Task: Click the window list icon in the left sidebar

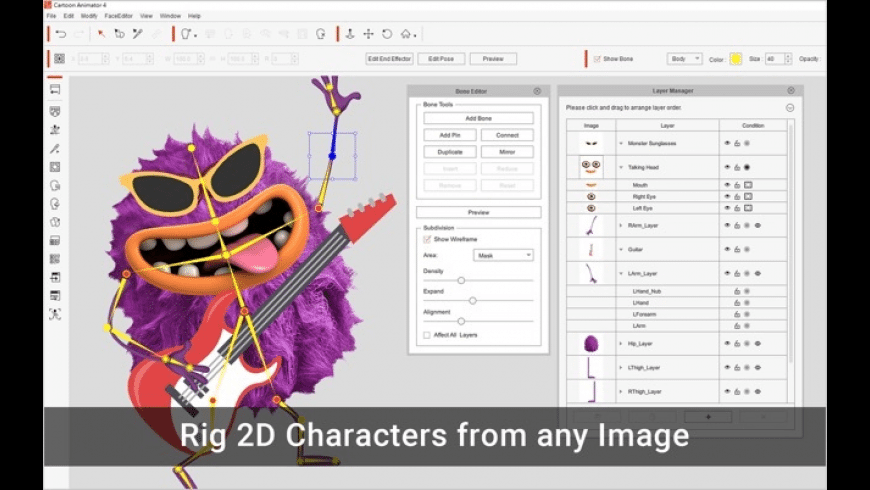Action: (x=55, y=295)
